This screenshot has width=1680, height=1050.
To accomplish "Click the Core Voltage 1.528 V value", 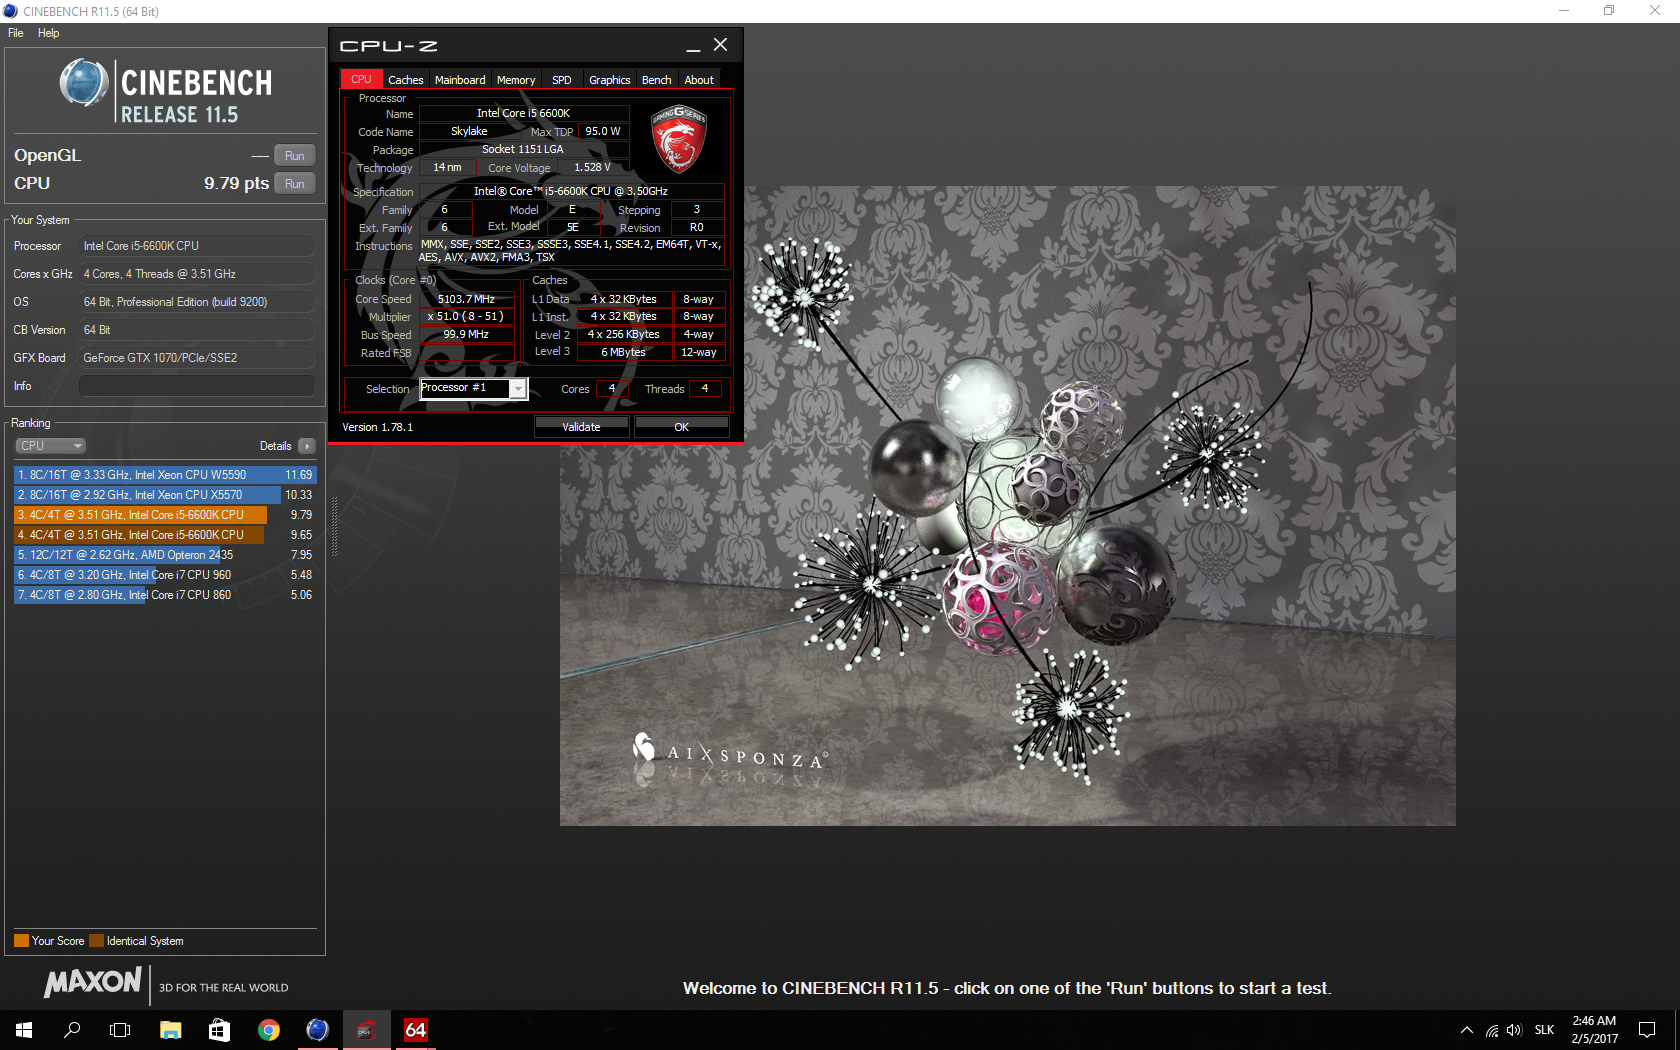I will [592, 168].
